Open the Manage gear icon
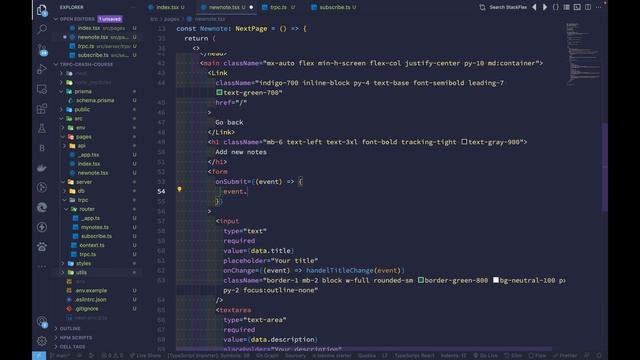The height and width of the screenshot is (360, 640). tap(42, 340)
